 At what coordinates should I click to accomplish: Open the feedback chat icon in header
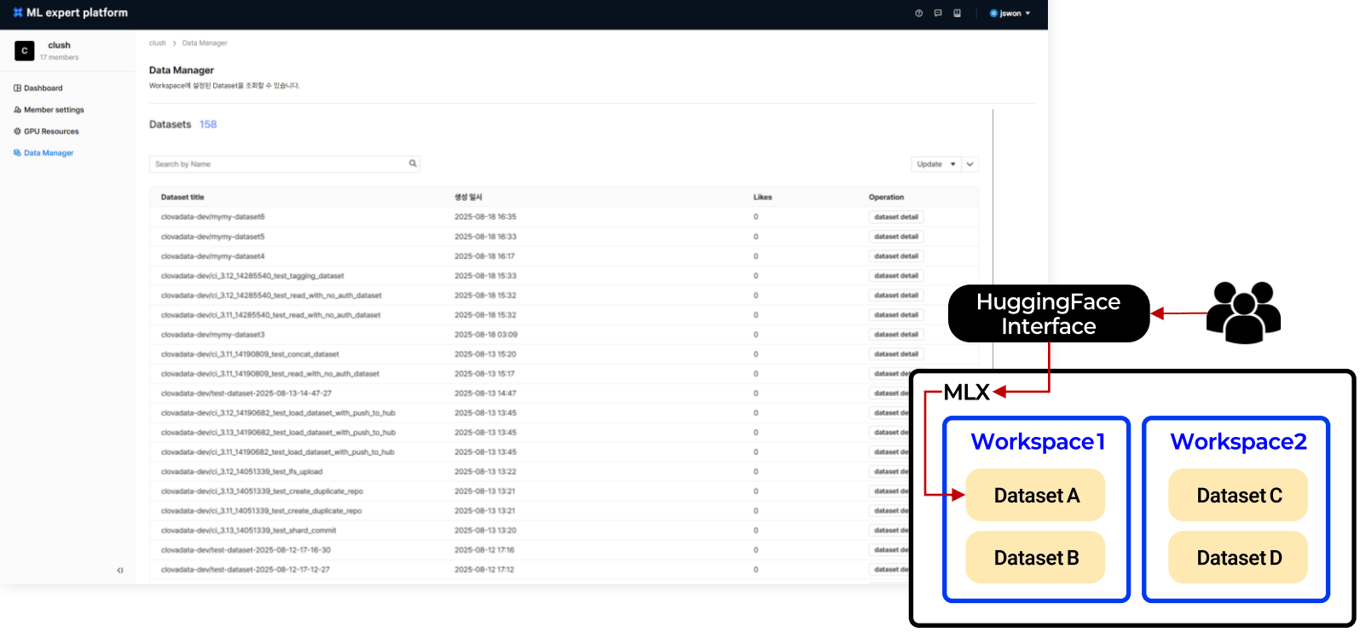pos(938,13)
